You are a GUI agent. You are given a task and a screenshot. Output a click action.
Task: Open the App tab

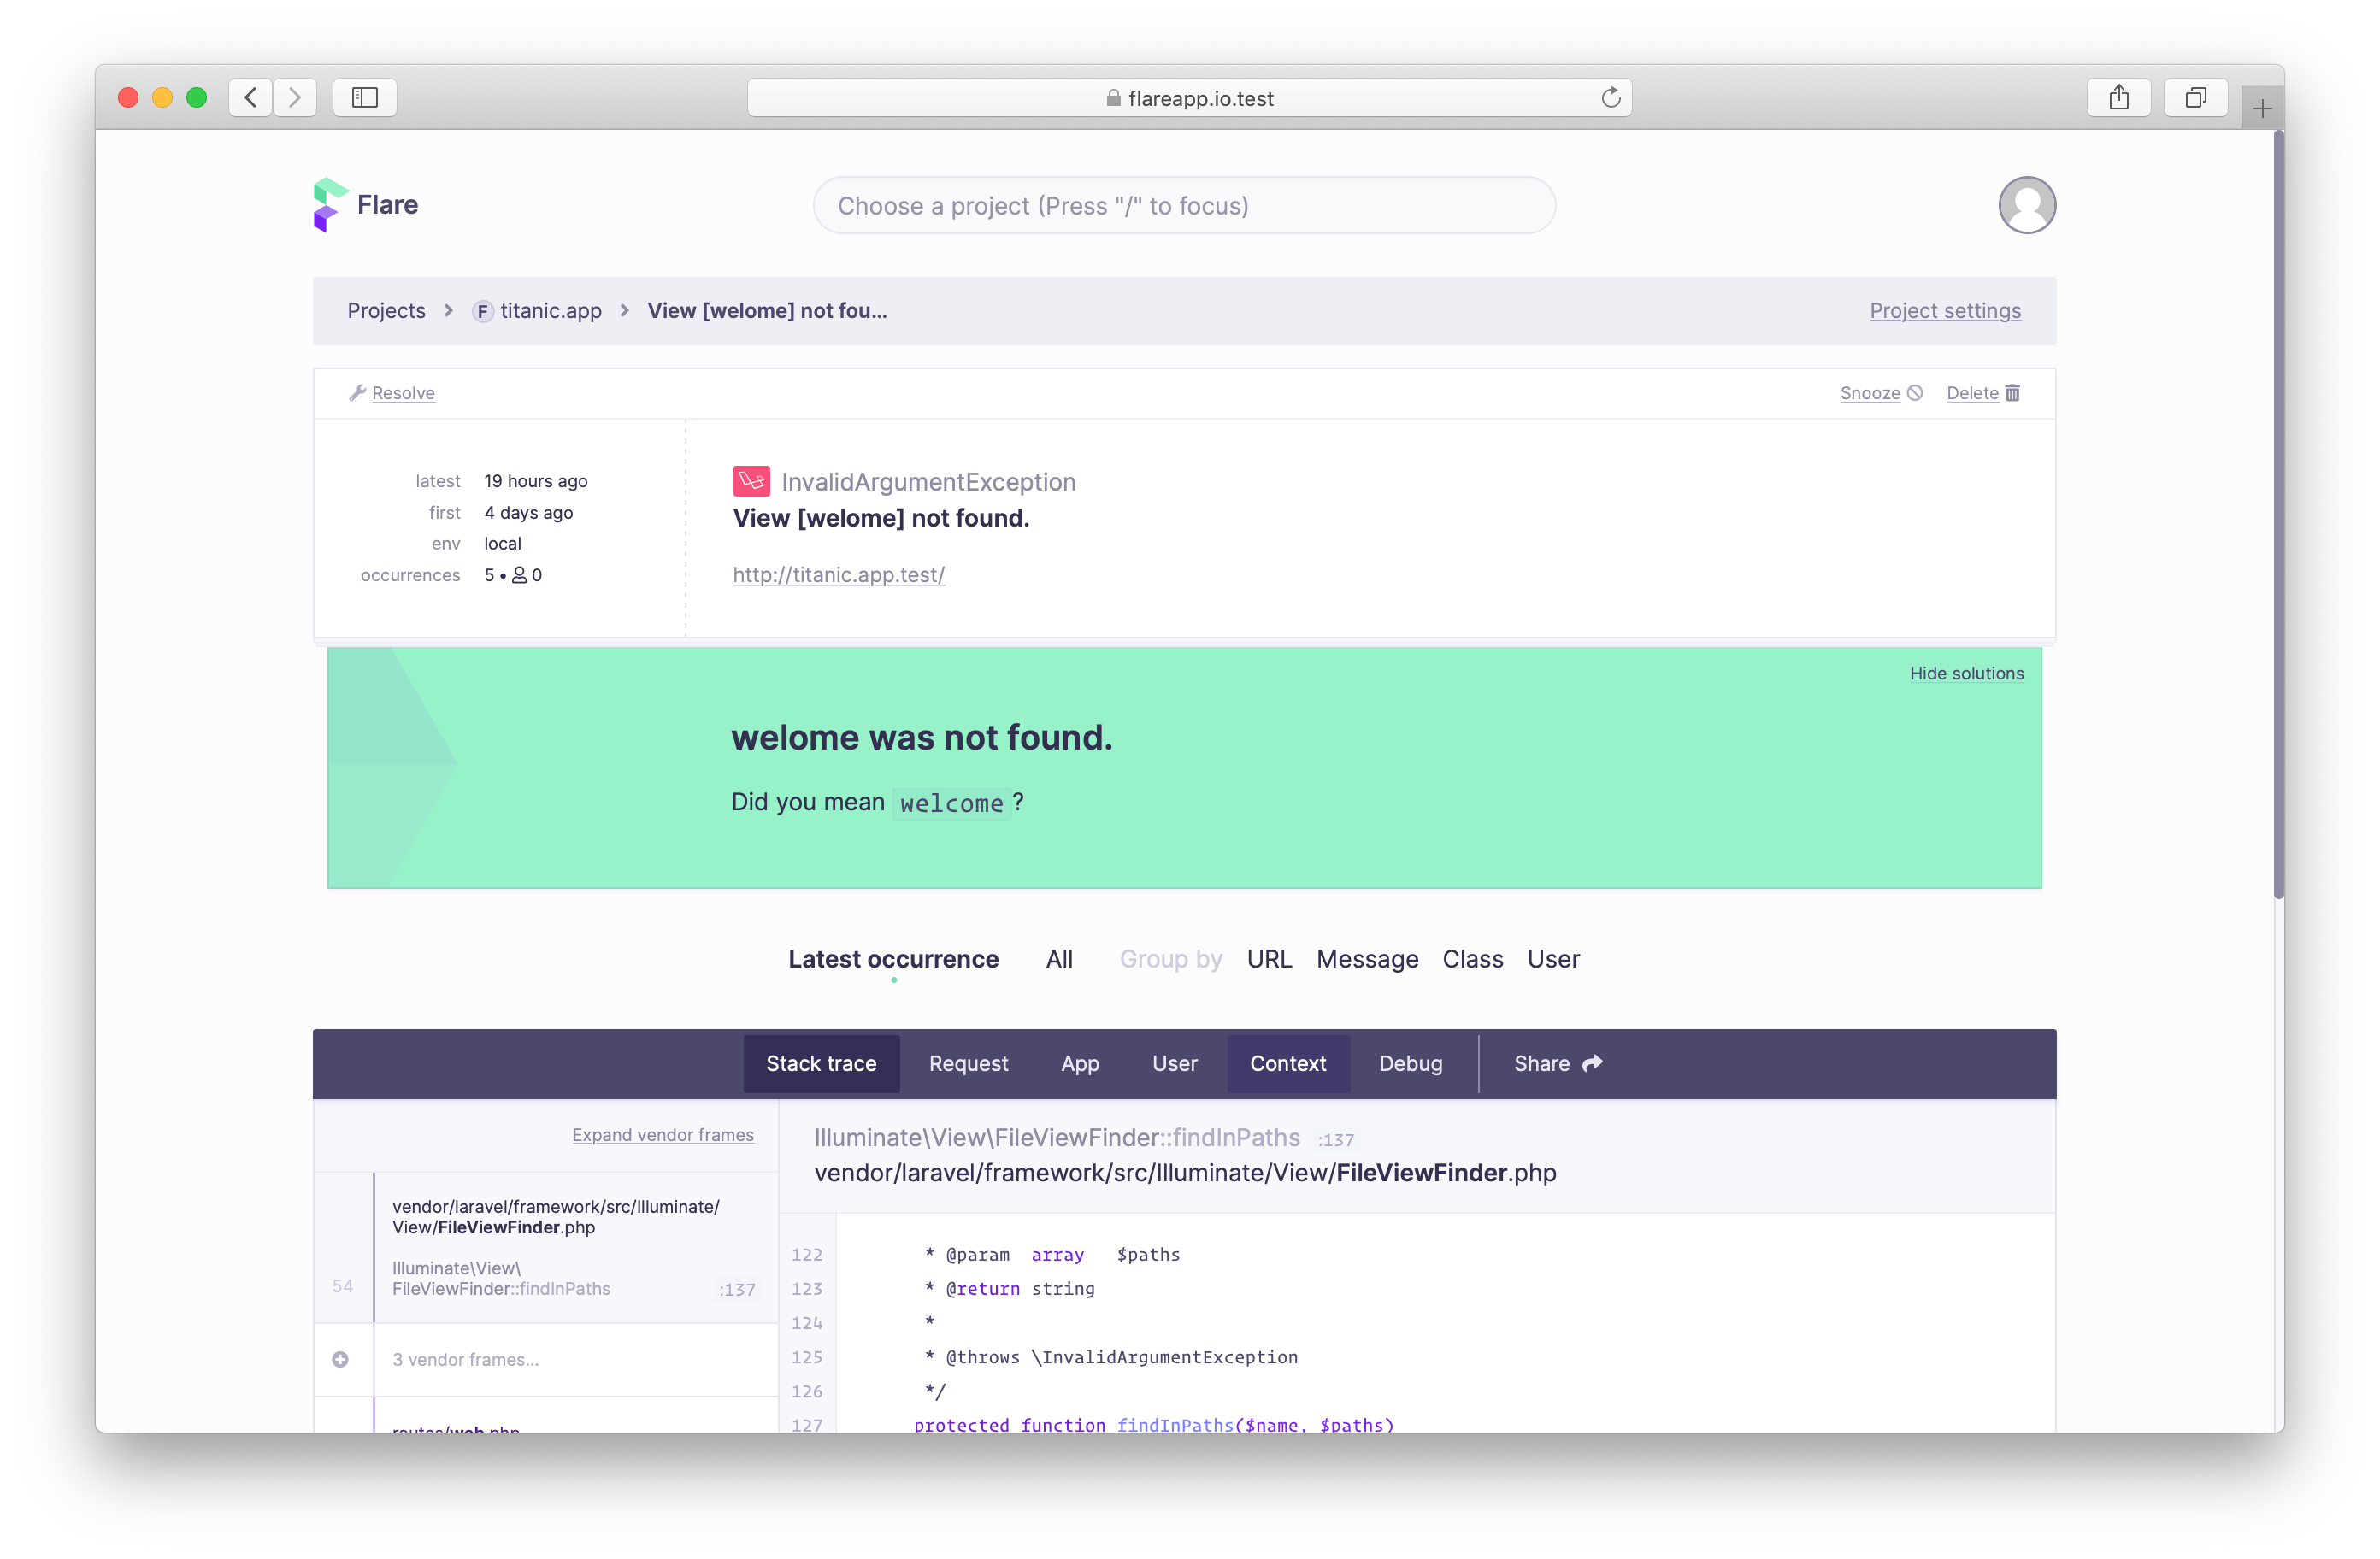1080,1064
